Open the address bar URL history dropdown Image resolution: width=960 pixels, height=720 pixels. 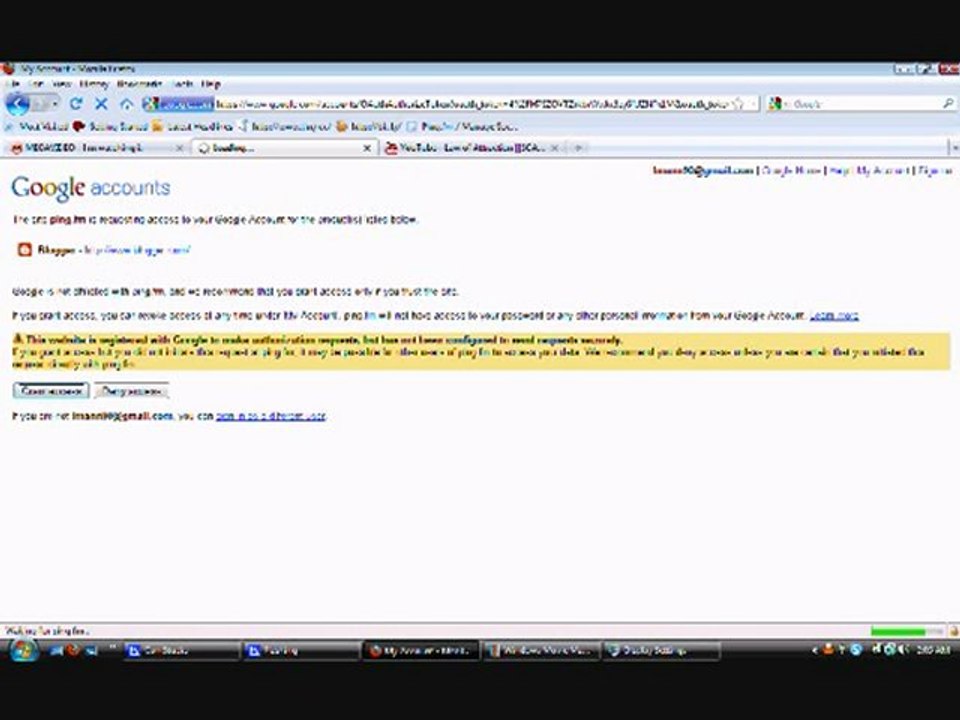753,104
